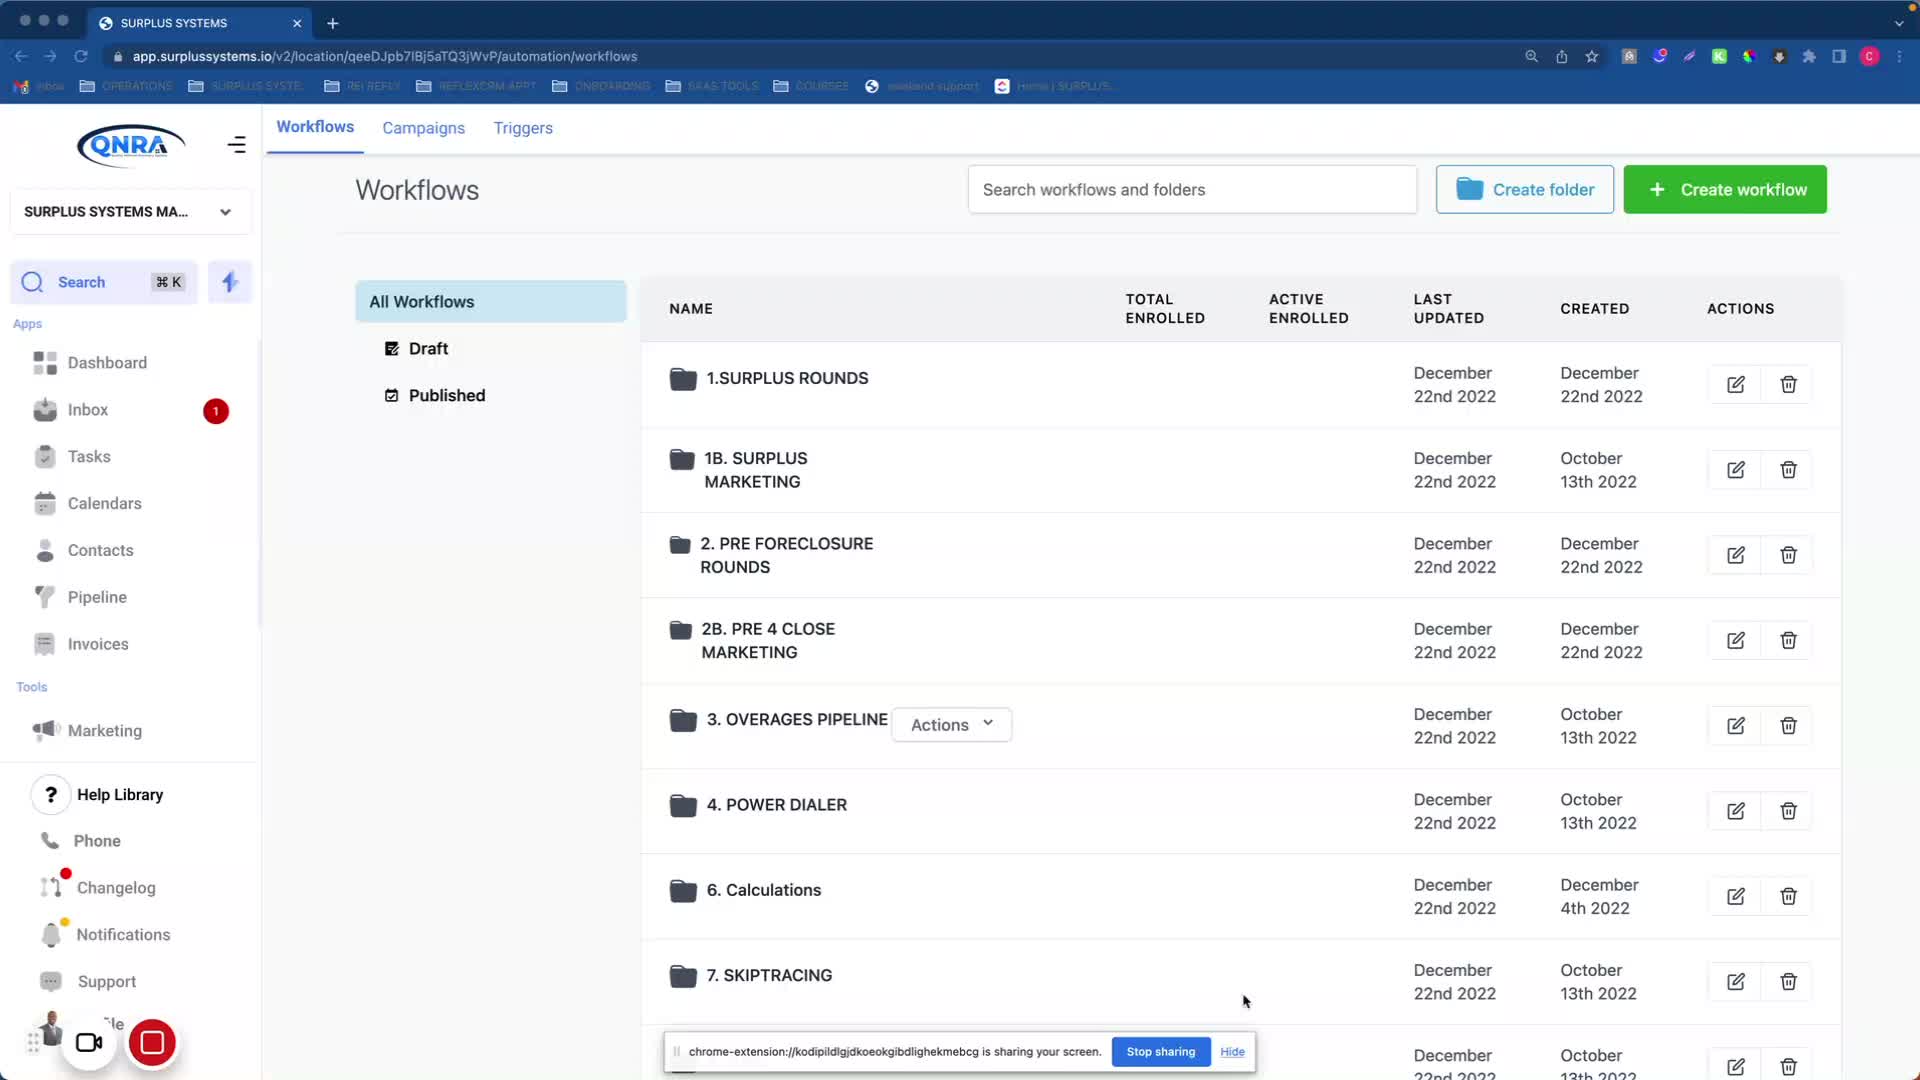The width and height of the screenshot is (1920, 1080).
Task: Click the camera icon in recording bar
Action: tap(89, 1043)
